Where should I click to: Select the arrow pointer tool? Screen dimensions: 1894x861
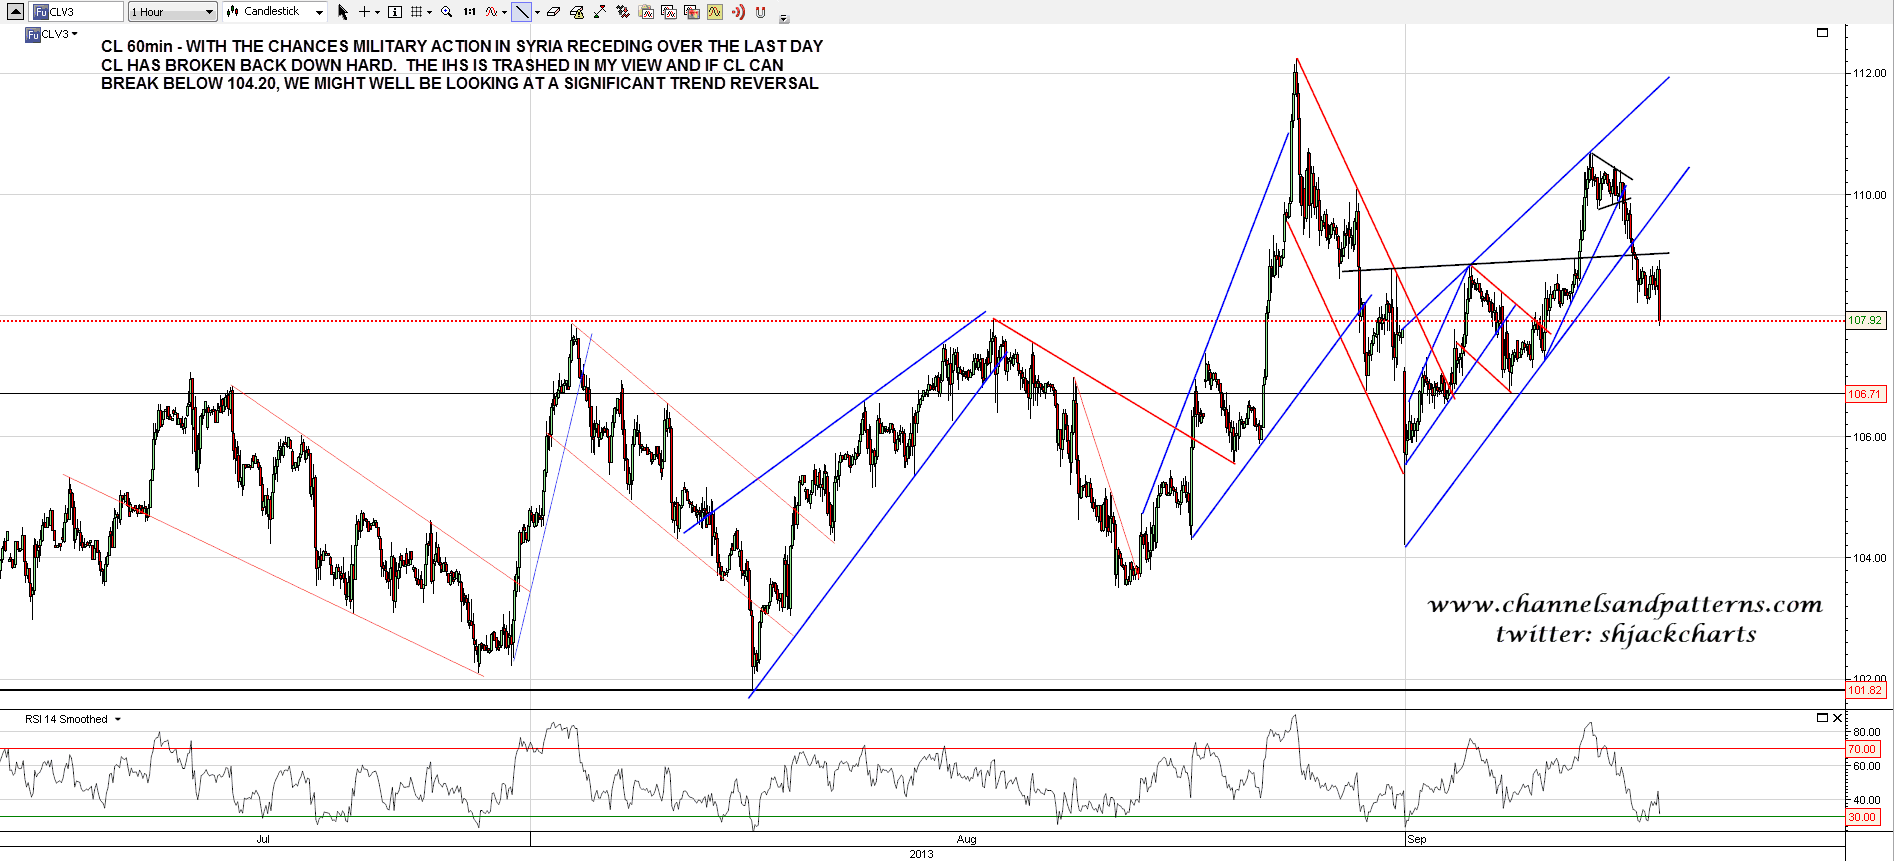342,12
